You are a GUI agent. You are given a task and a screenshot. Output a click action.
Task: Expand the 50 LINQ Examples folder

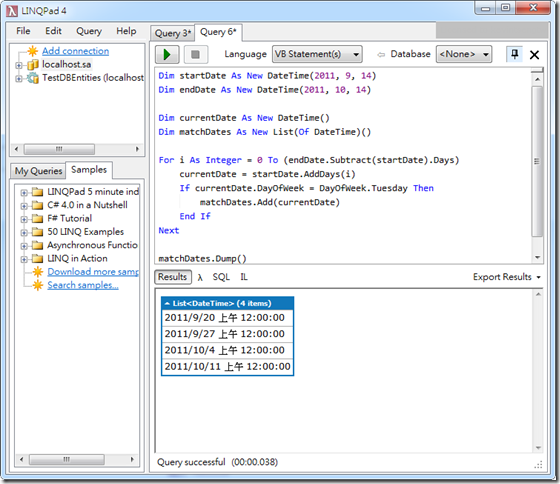pos(24,233)
